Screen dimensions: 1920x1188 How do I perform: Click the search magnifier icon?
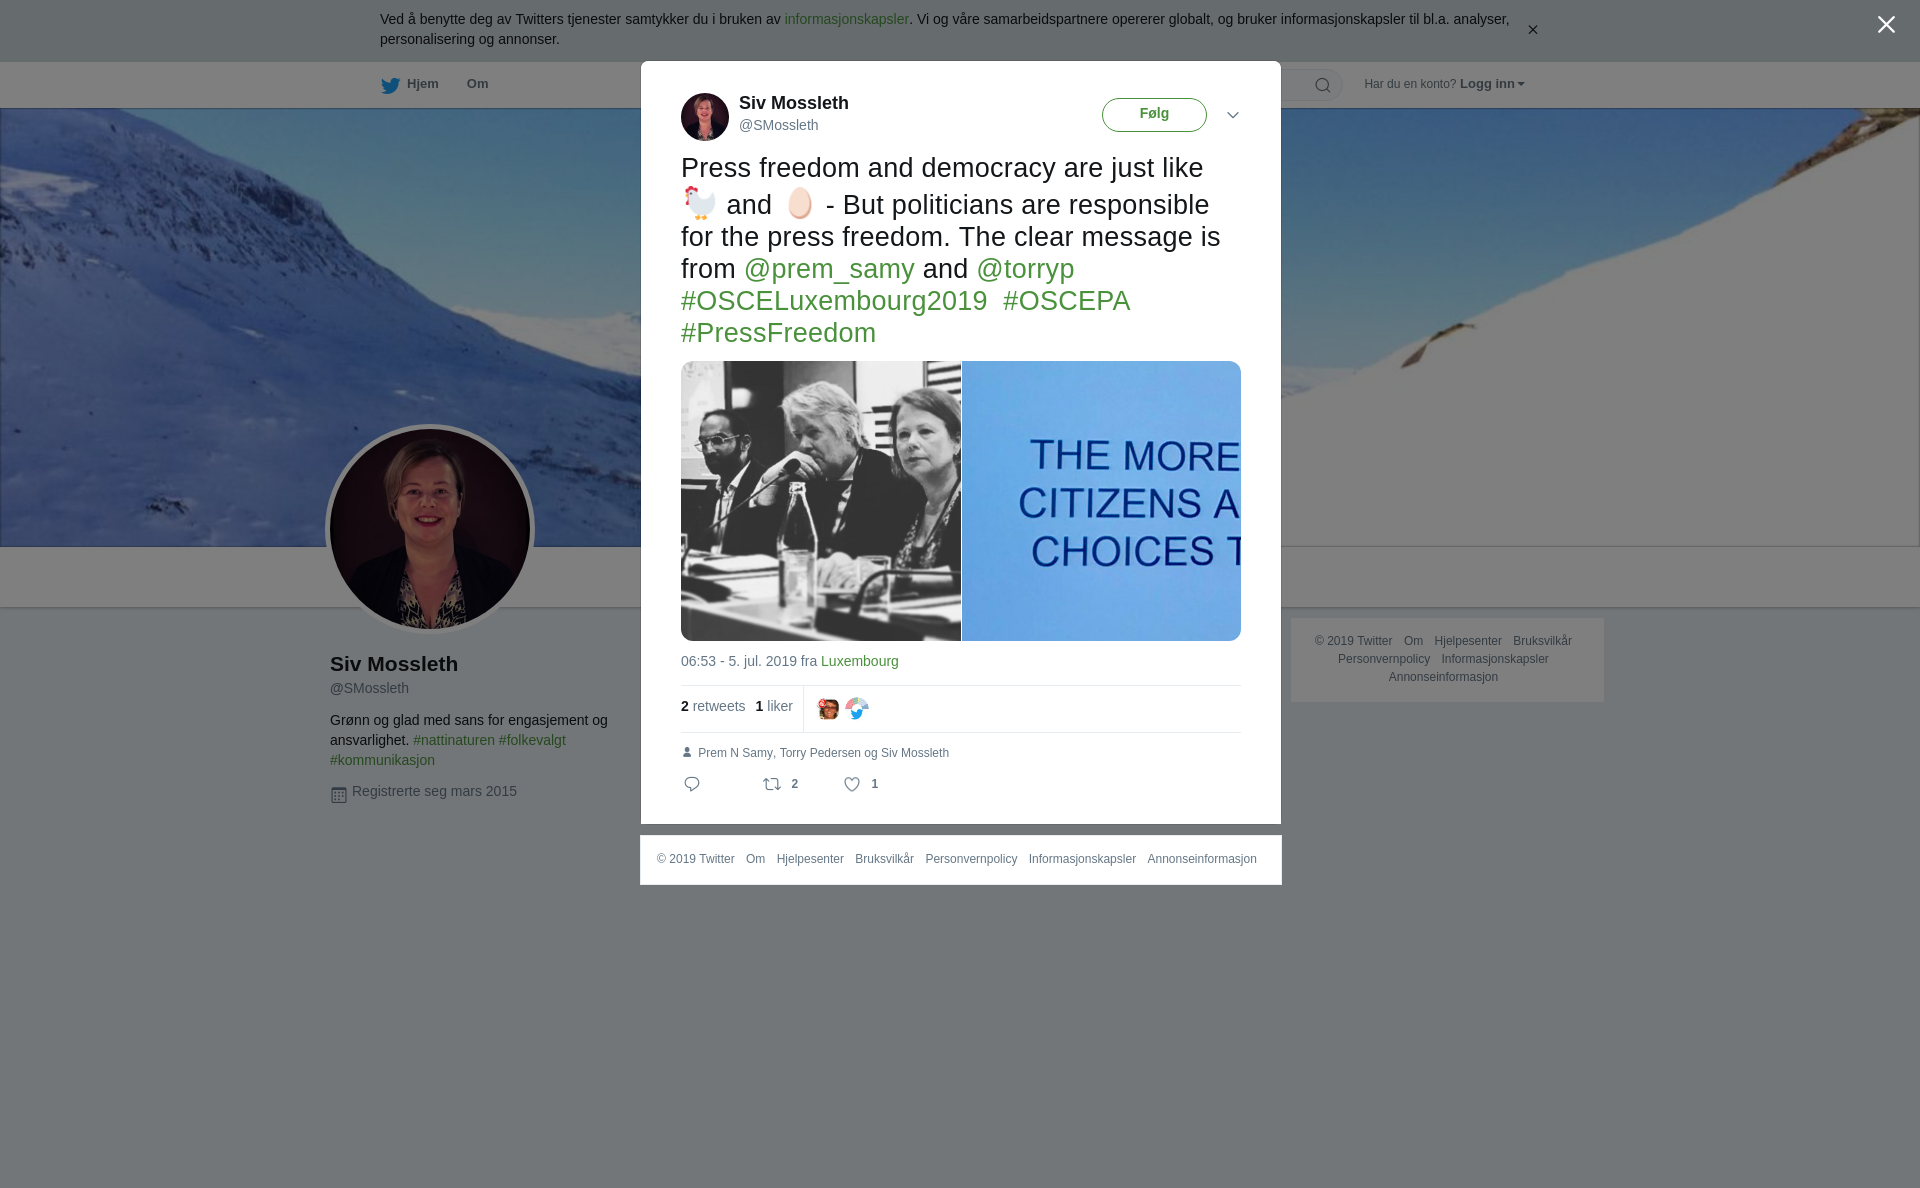(x=1323, y=85)
